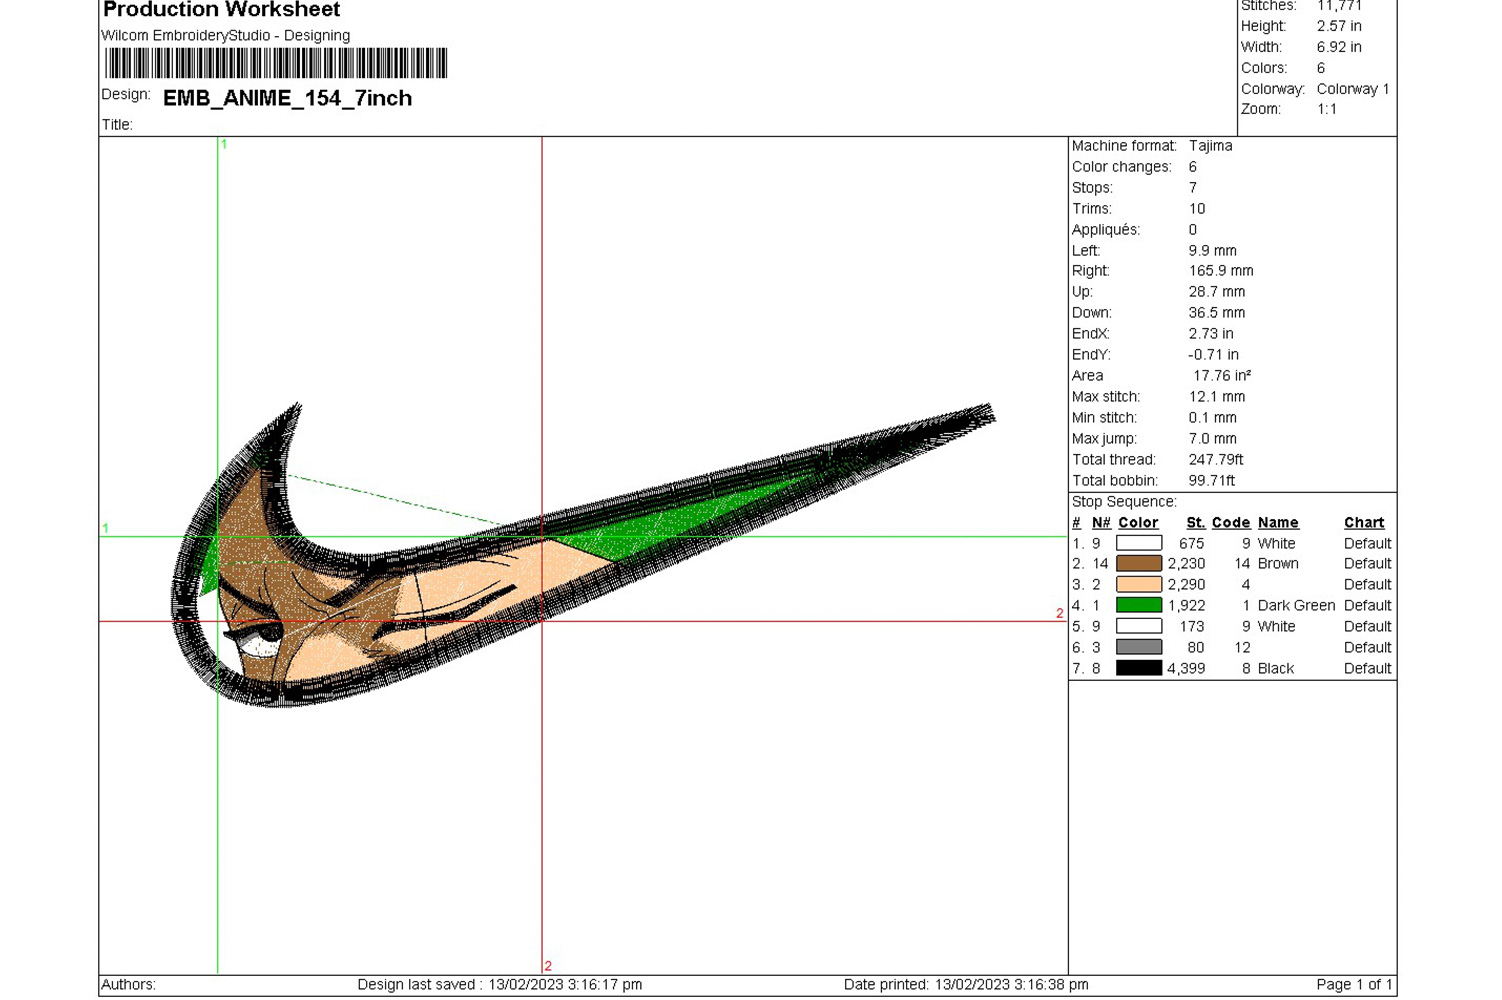Click the Colorway 1 value in the header

[1352, 89]
